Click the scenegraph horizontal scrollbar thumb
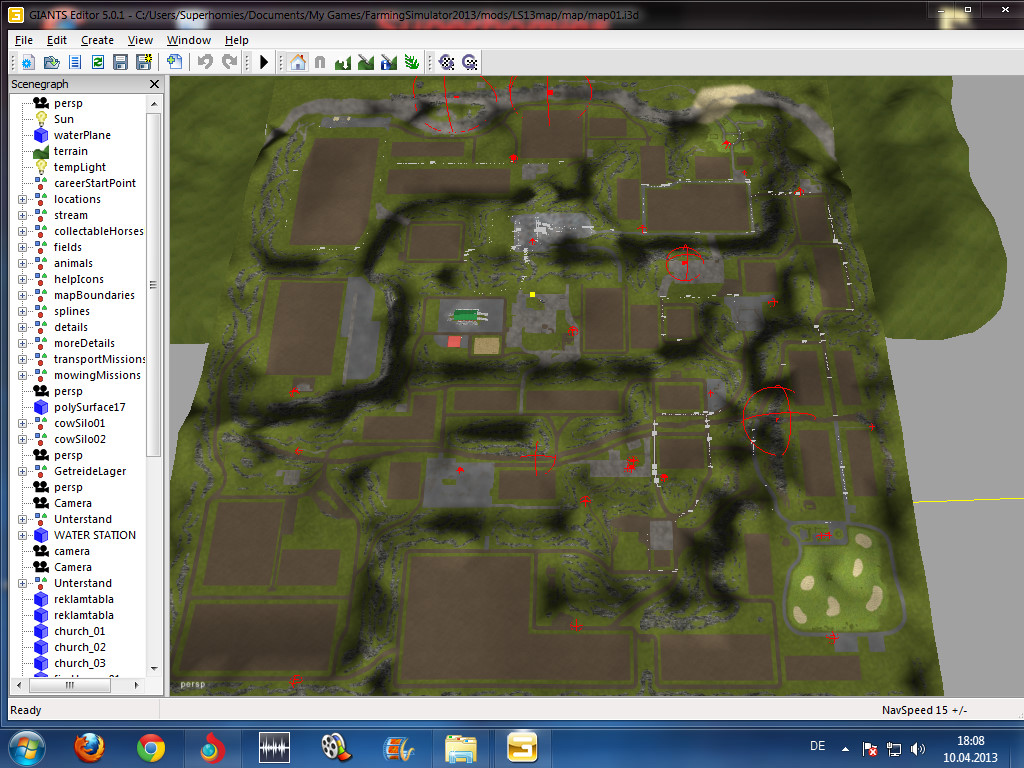1024x768 pixels. [70, 685]
